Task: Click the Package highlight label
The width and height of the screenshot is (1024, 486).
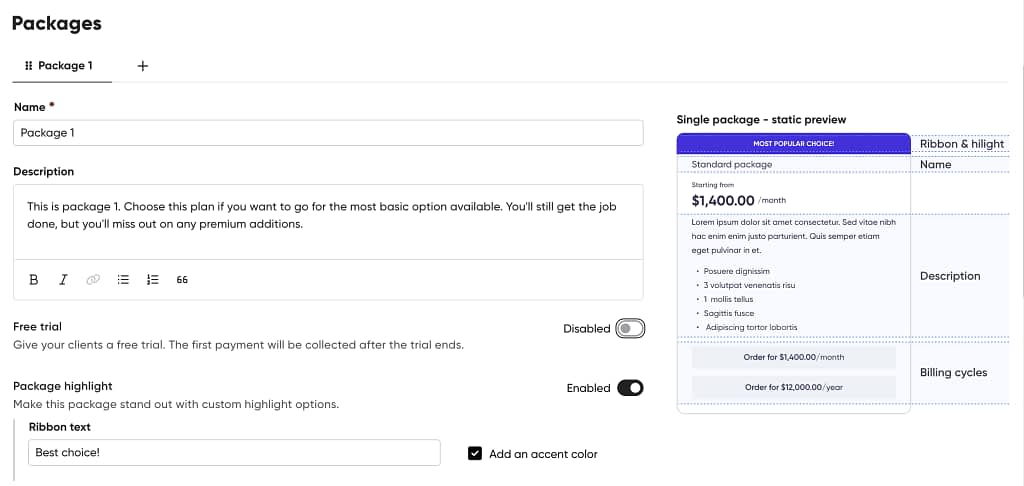Action: pyautogui.click(x=63, y=386)
